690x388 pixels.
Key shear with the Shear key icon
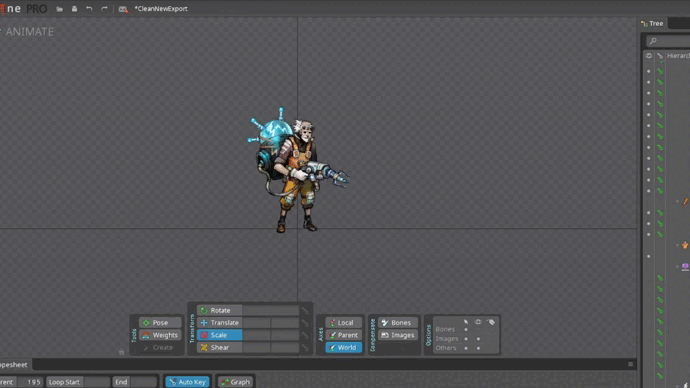click(x=305, y=348)
